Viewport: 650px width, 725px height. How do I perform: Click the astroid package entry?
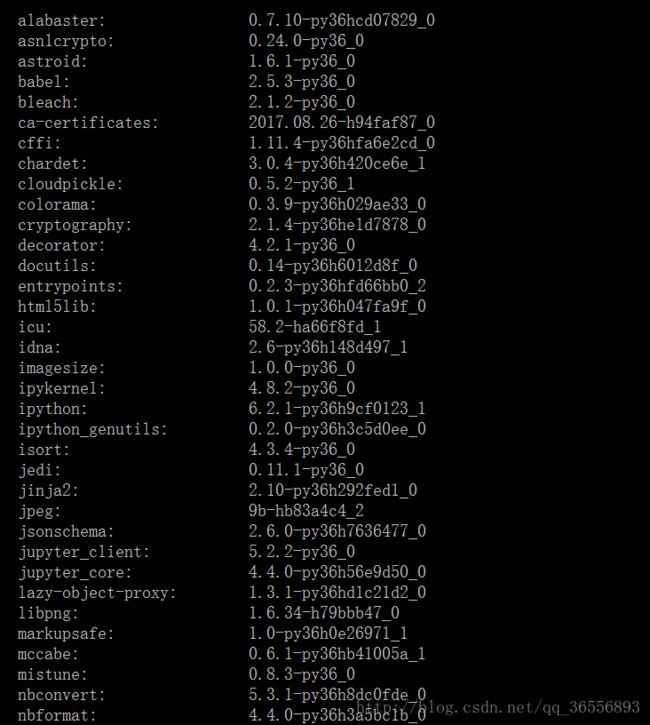point(52,61)
